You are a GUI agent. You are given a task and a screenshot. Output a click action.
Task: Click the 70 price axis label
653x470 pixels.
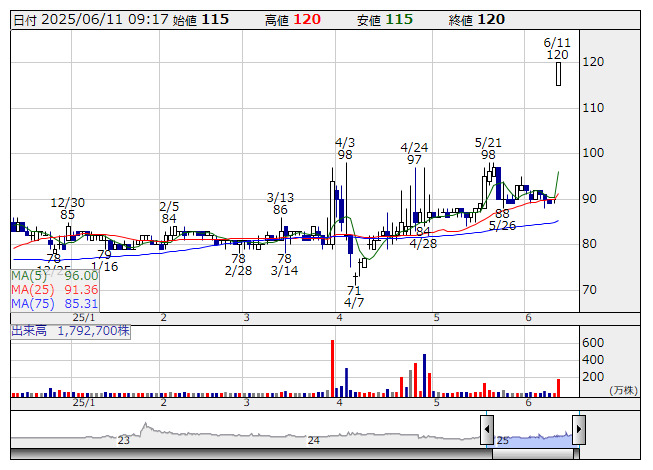(589, 290)
